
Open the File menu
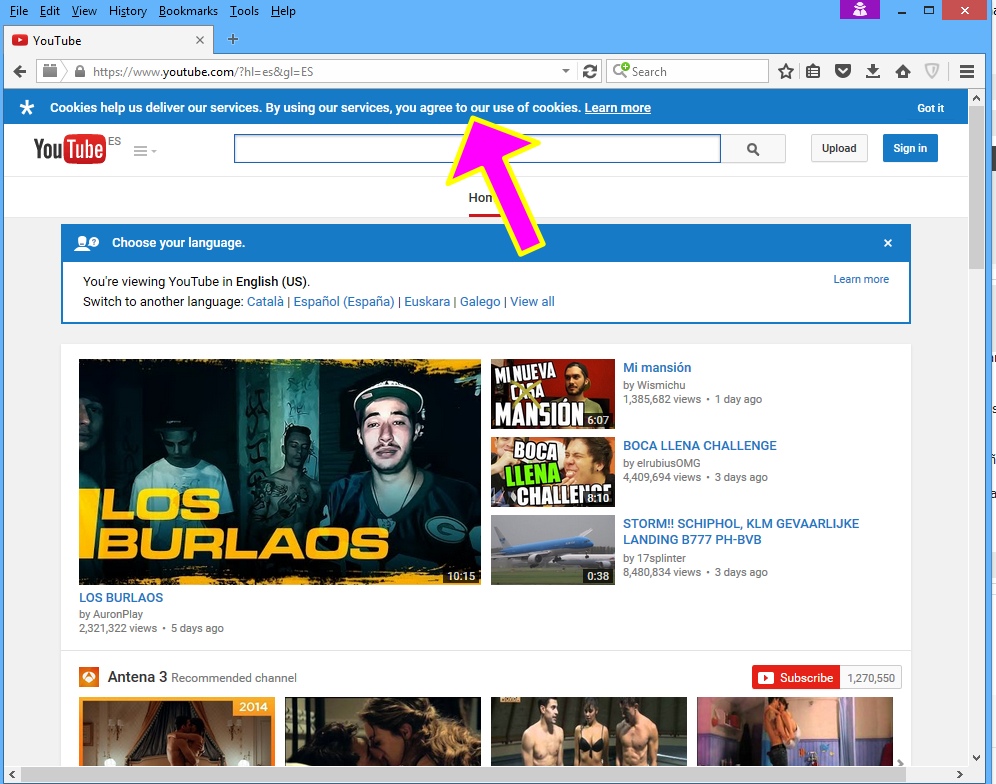tap(18, 11)
